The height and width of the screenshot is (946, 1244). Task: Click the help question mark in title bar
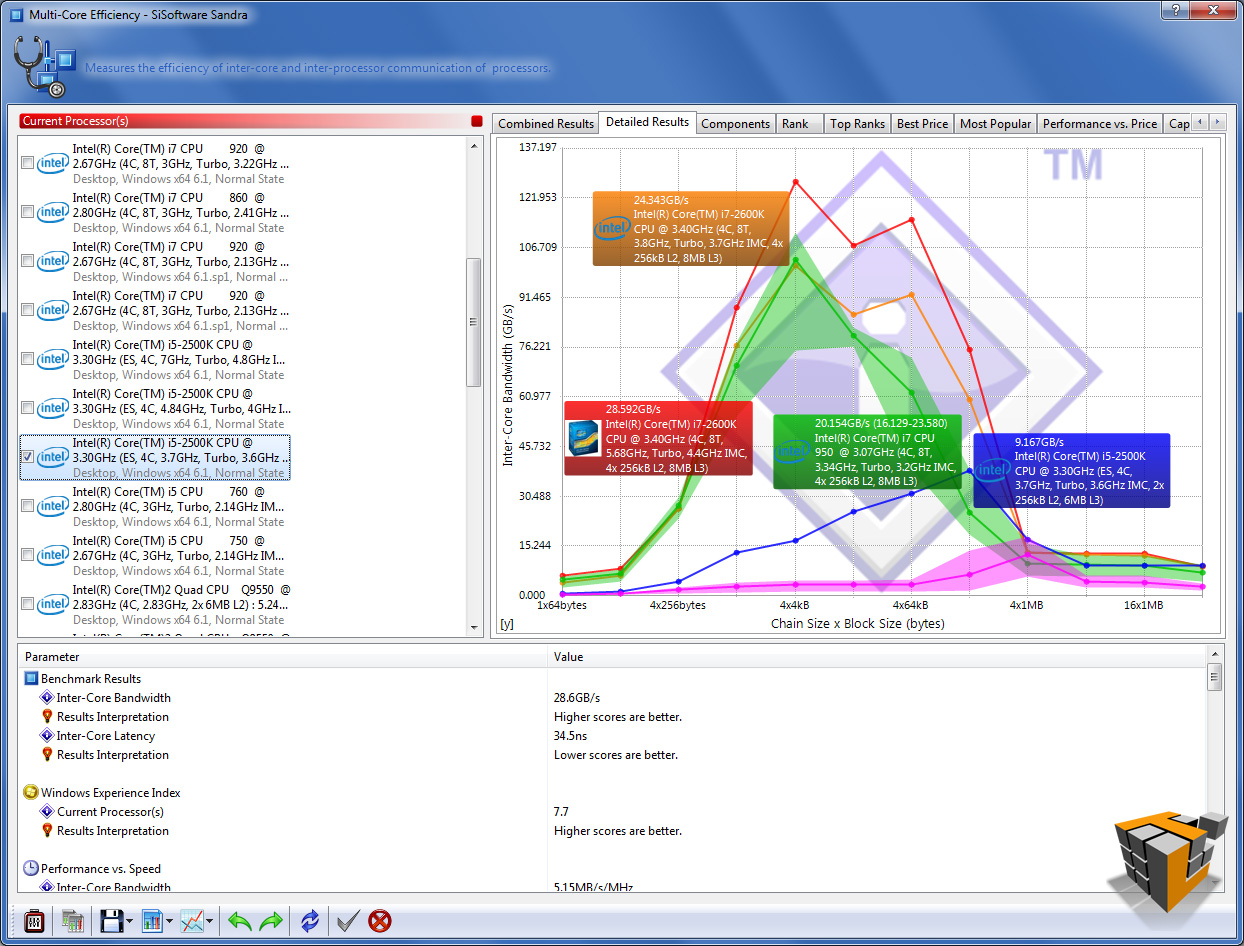[1176, 11]
